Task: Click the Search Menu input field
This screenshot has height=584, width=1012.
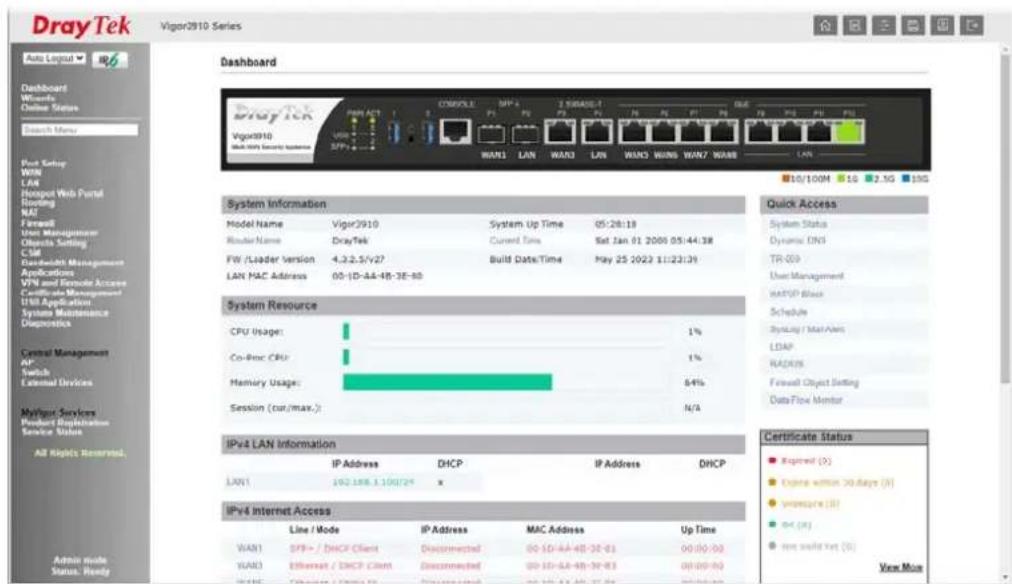Action: (x=79, y=130)
